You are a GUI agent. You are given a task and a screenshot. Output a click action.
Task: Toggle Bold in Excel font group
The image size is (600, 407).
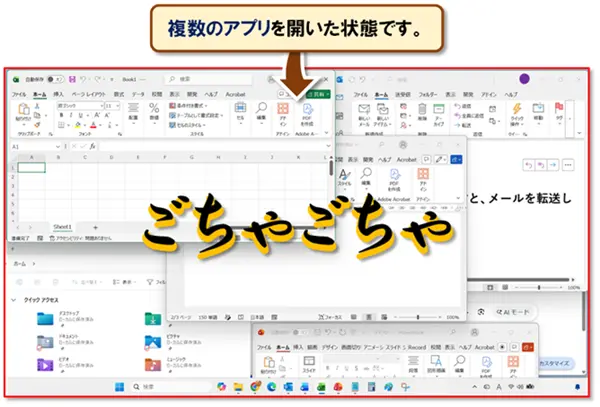[61, 115]
